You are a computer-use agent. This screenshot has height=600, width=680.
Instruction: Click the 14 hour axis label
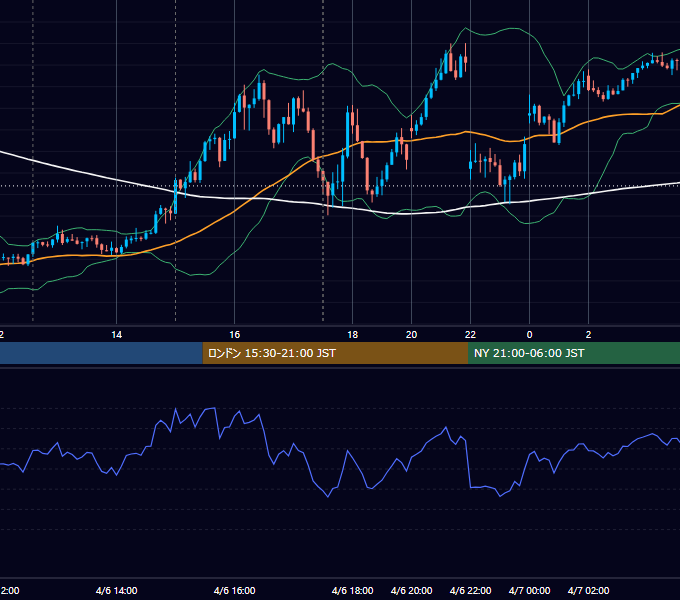117,335
